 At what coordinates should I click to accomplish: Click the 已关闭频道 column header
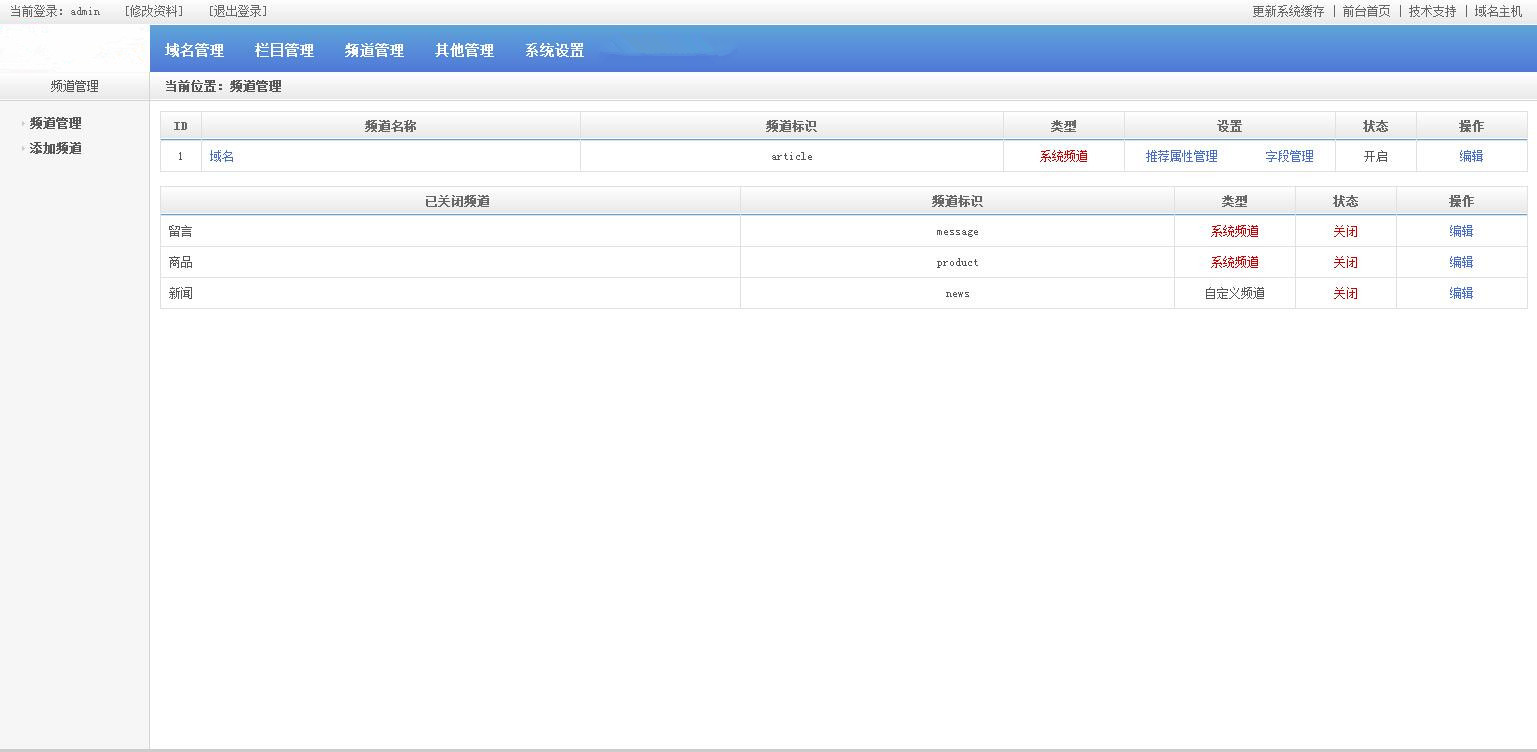[450, 201]
